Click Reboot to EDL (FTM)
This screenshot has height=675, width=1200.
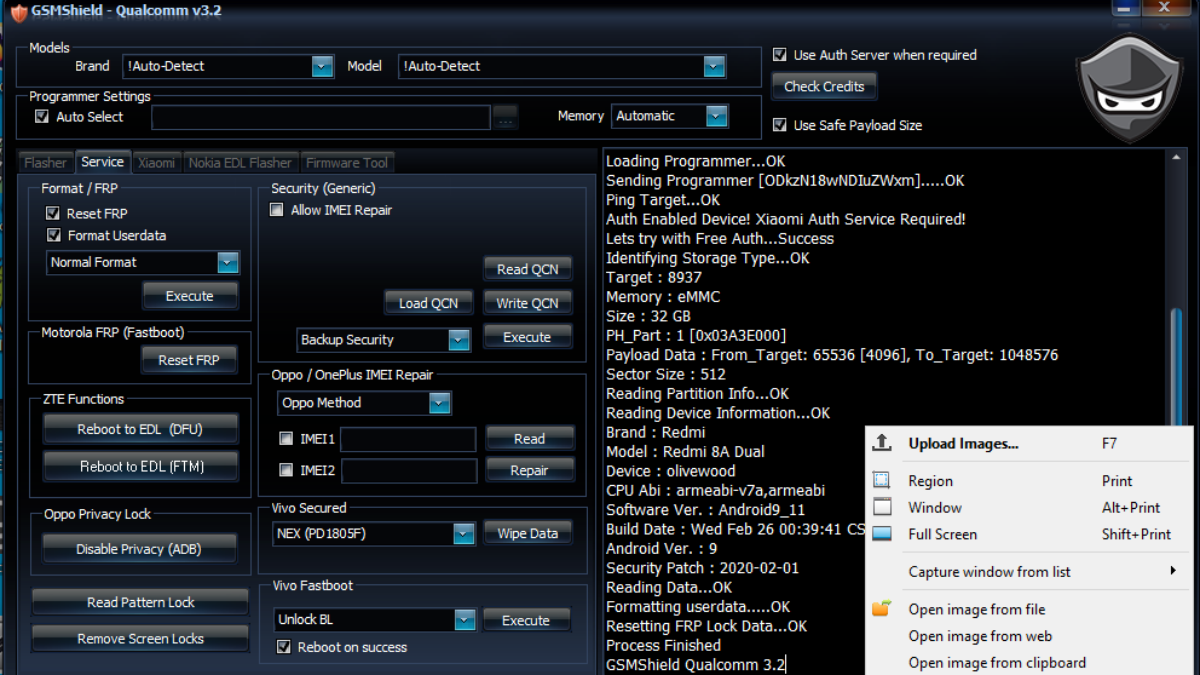[141, 467]
